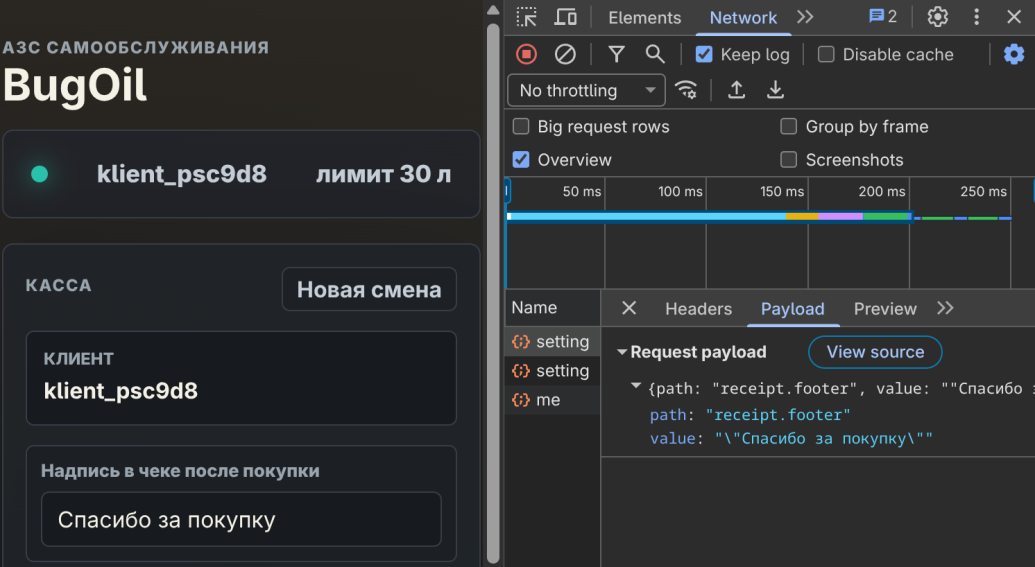Show more DevTools panel tabs
1035x567 pixels.
pyautogui.click(x=805, y=17)
